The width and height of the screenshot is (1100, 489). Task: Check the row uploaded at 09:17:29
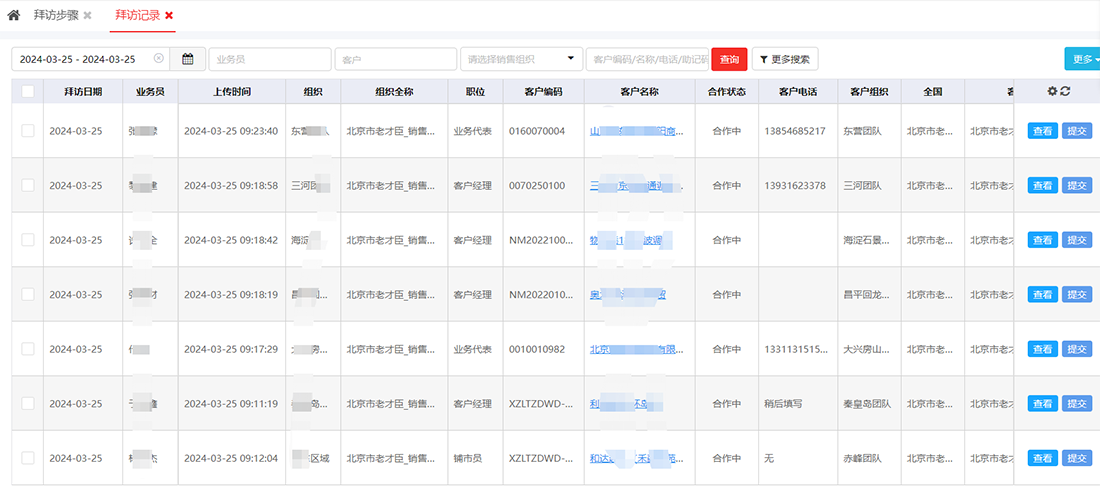(27, 349)
